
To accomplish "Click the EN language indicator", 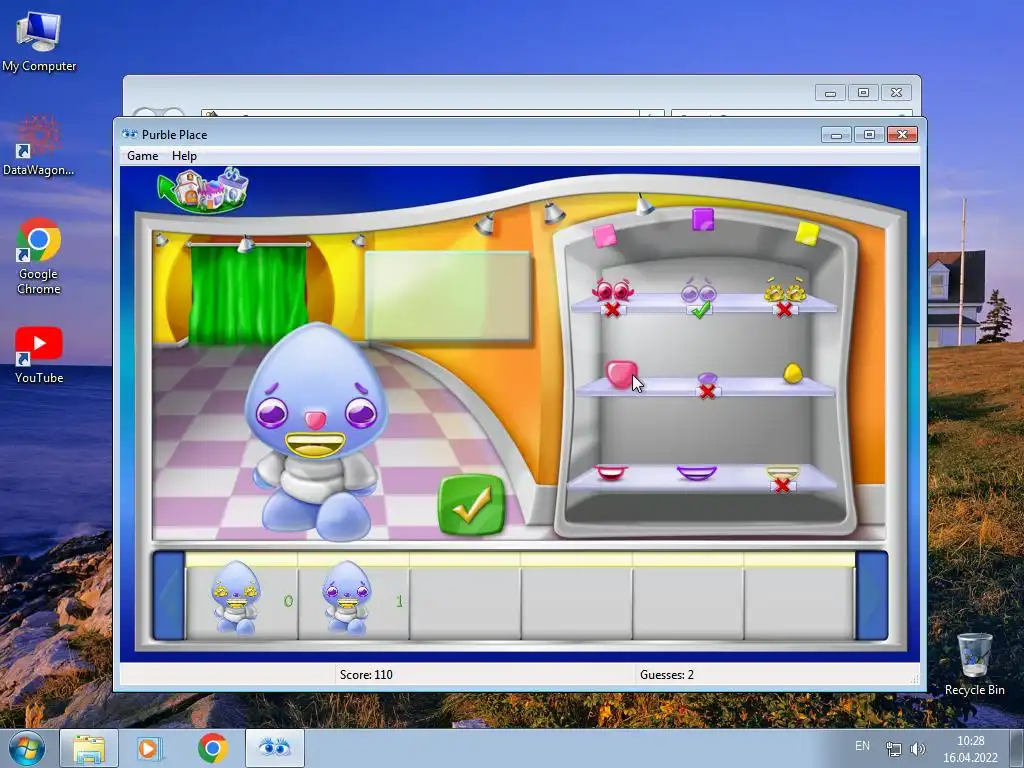I will point(862,746).
